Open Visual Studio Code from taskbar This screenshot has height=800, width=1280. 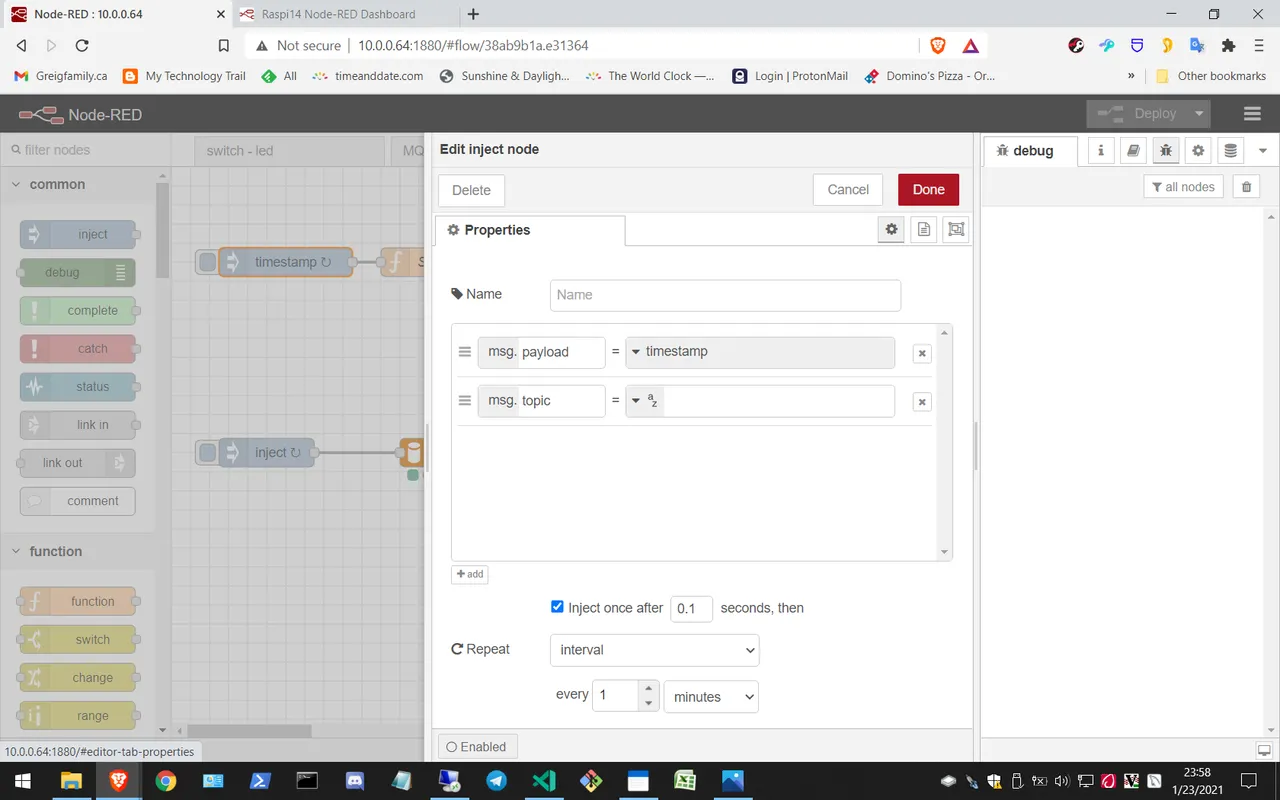pos(544,781)
